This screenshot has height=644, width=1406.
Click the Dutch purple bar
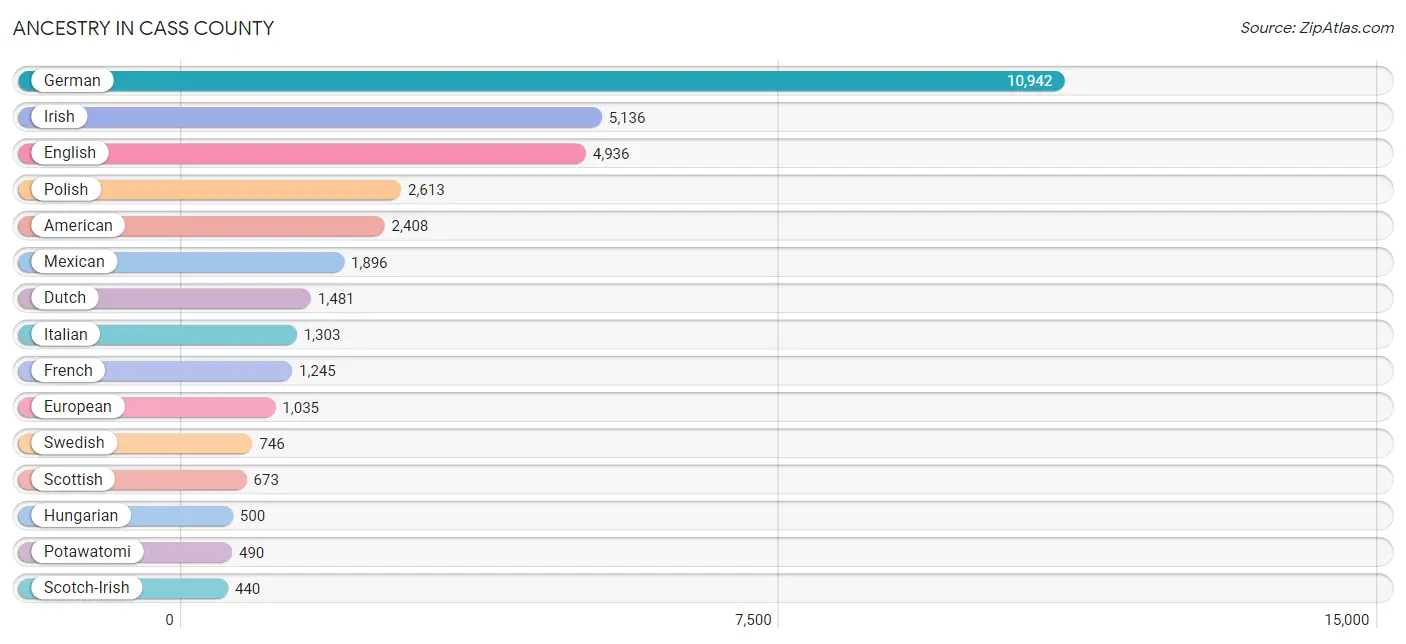[165, 298]
